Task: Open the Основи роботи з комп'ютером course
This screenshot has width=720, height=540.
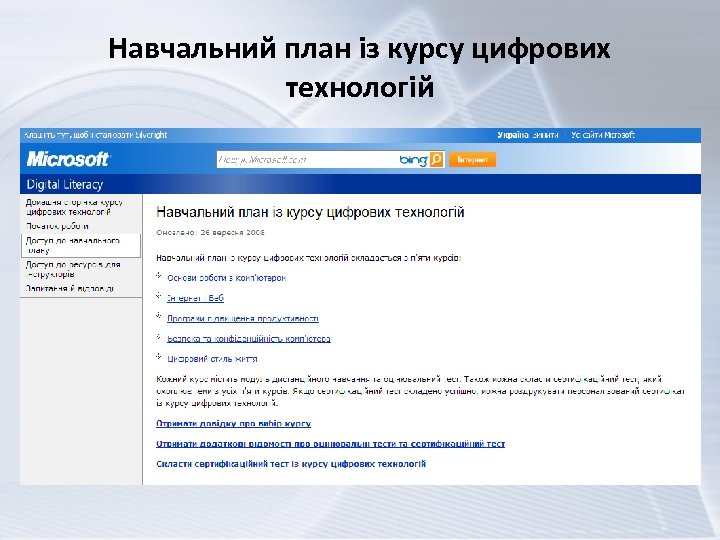Action: pos(226,278)
